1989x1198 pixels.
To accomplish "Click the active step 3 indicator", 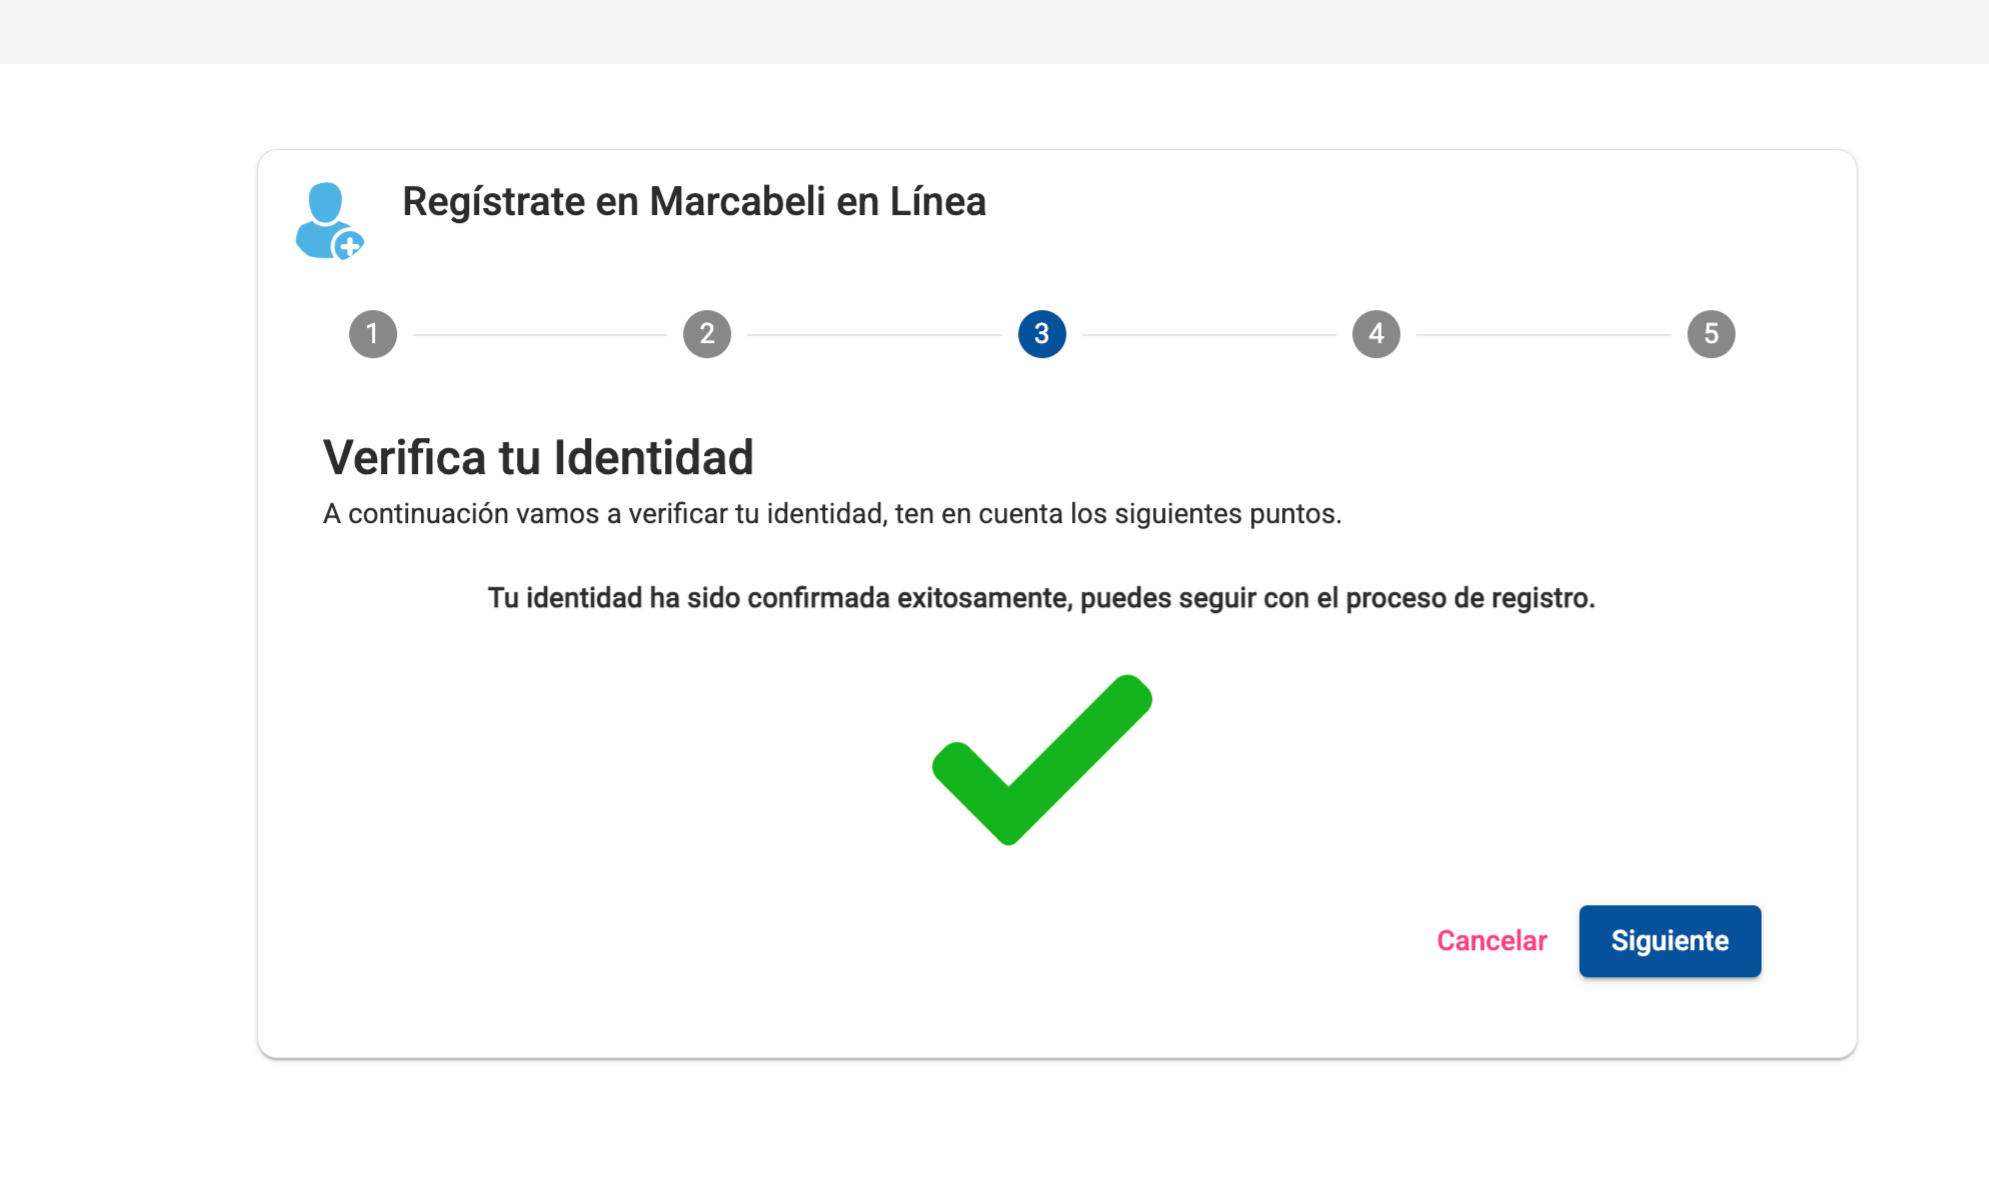I will [1041, 334].
